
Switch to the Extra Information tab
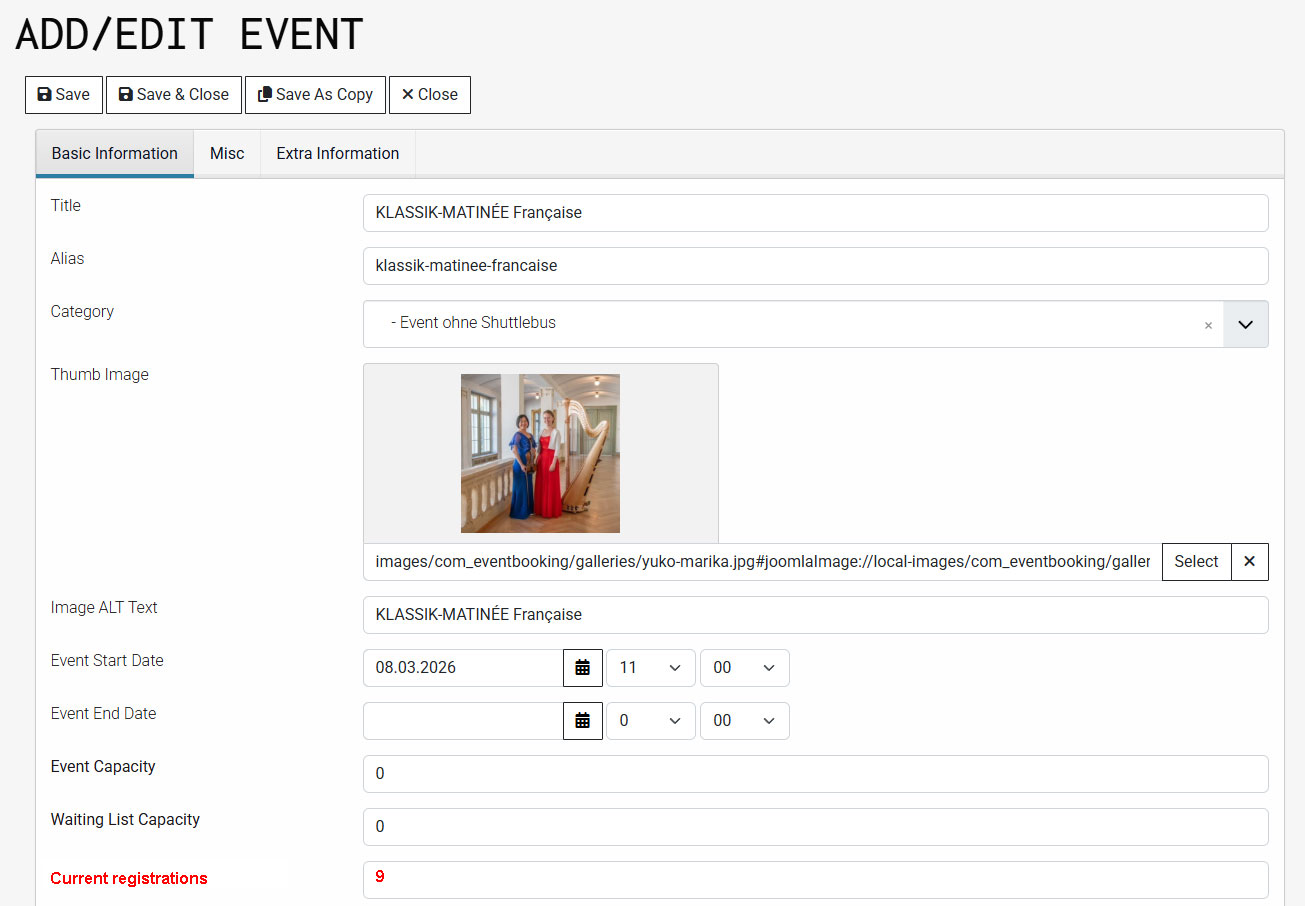coord(337,154)
